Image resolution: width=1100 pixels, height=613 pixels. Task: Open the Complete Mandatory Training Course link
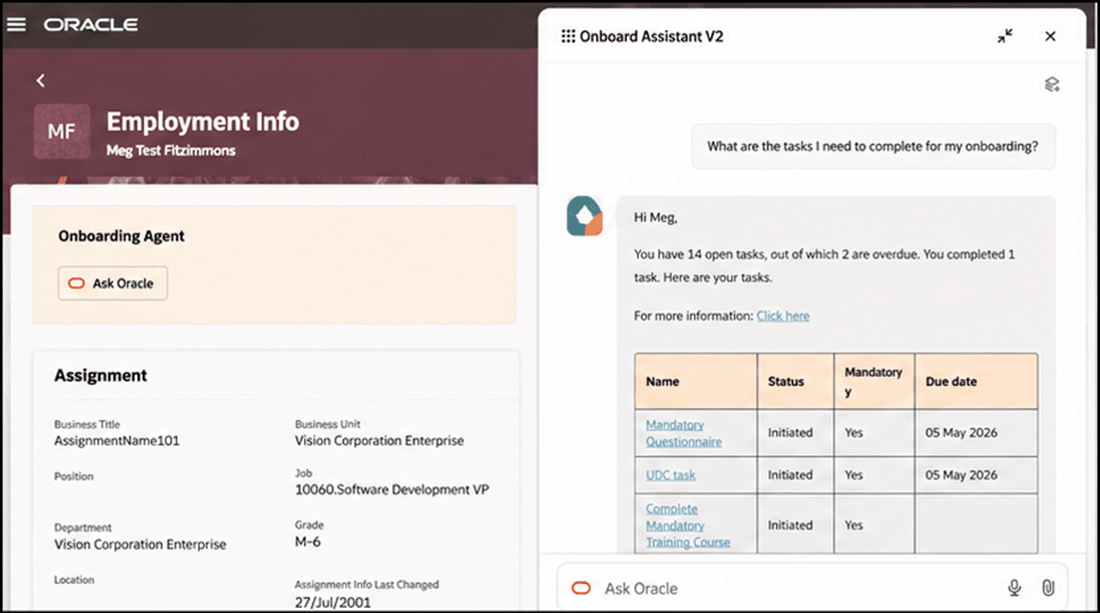688,525
